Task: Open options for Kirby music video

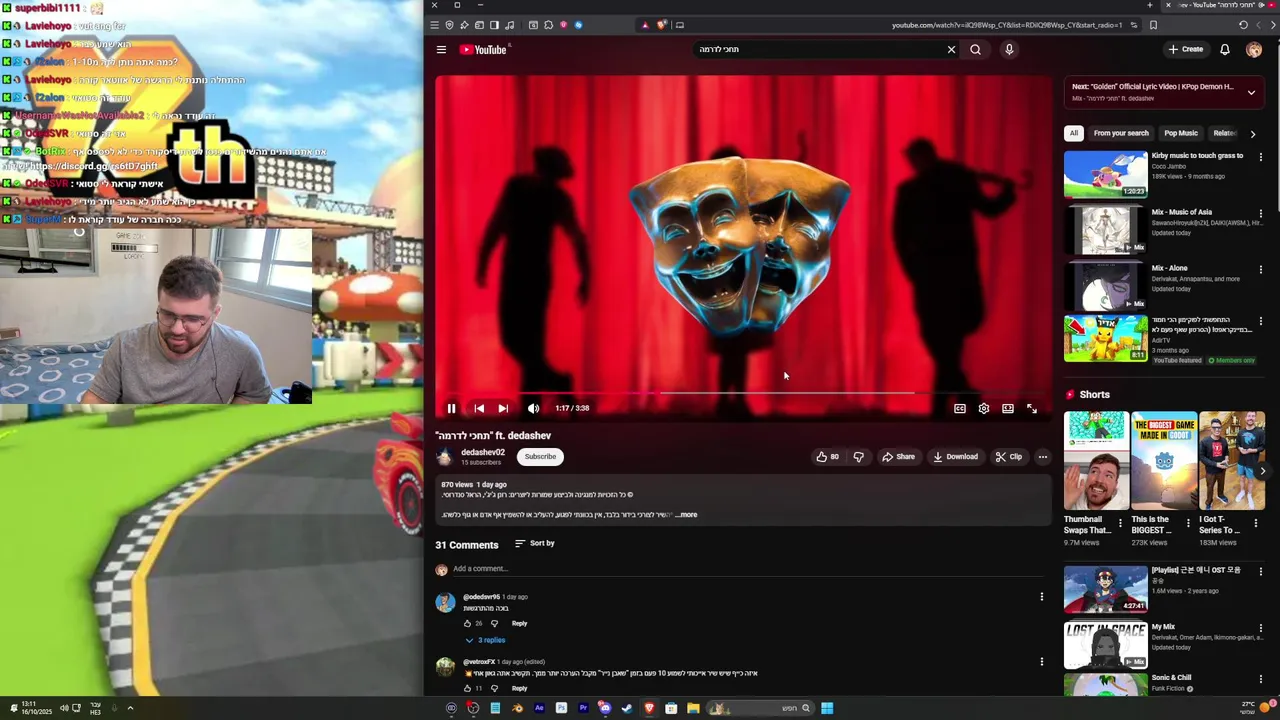Action: click(1261, 157)
